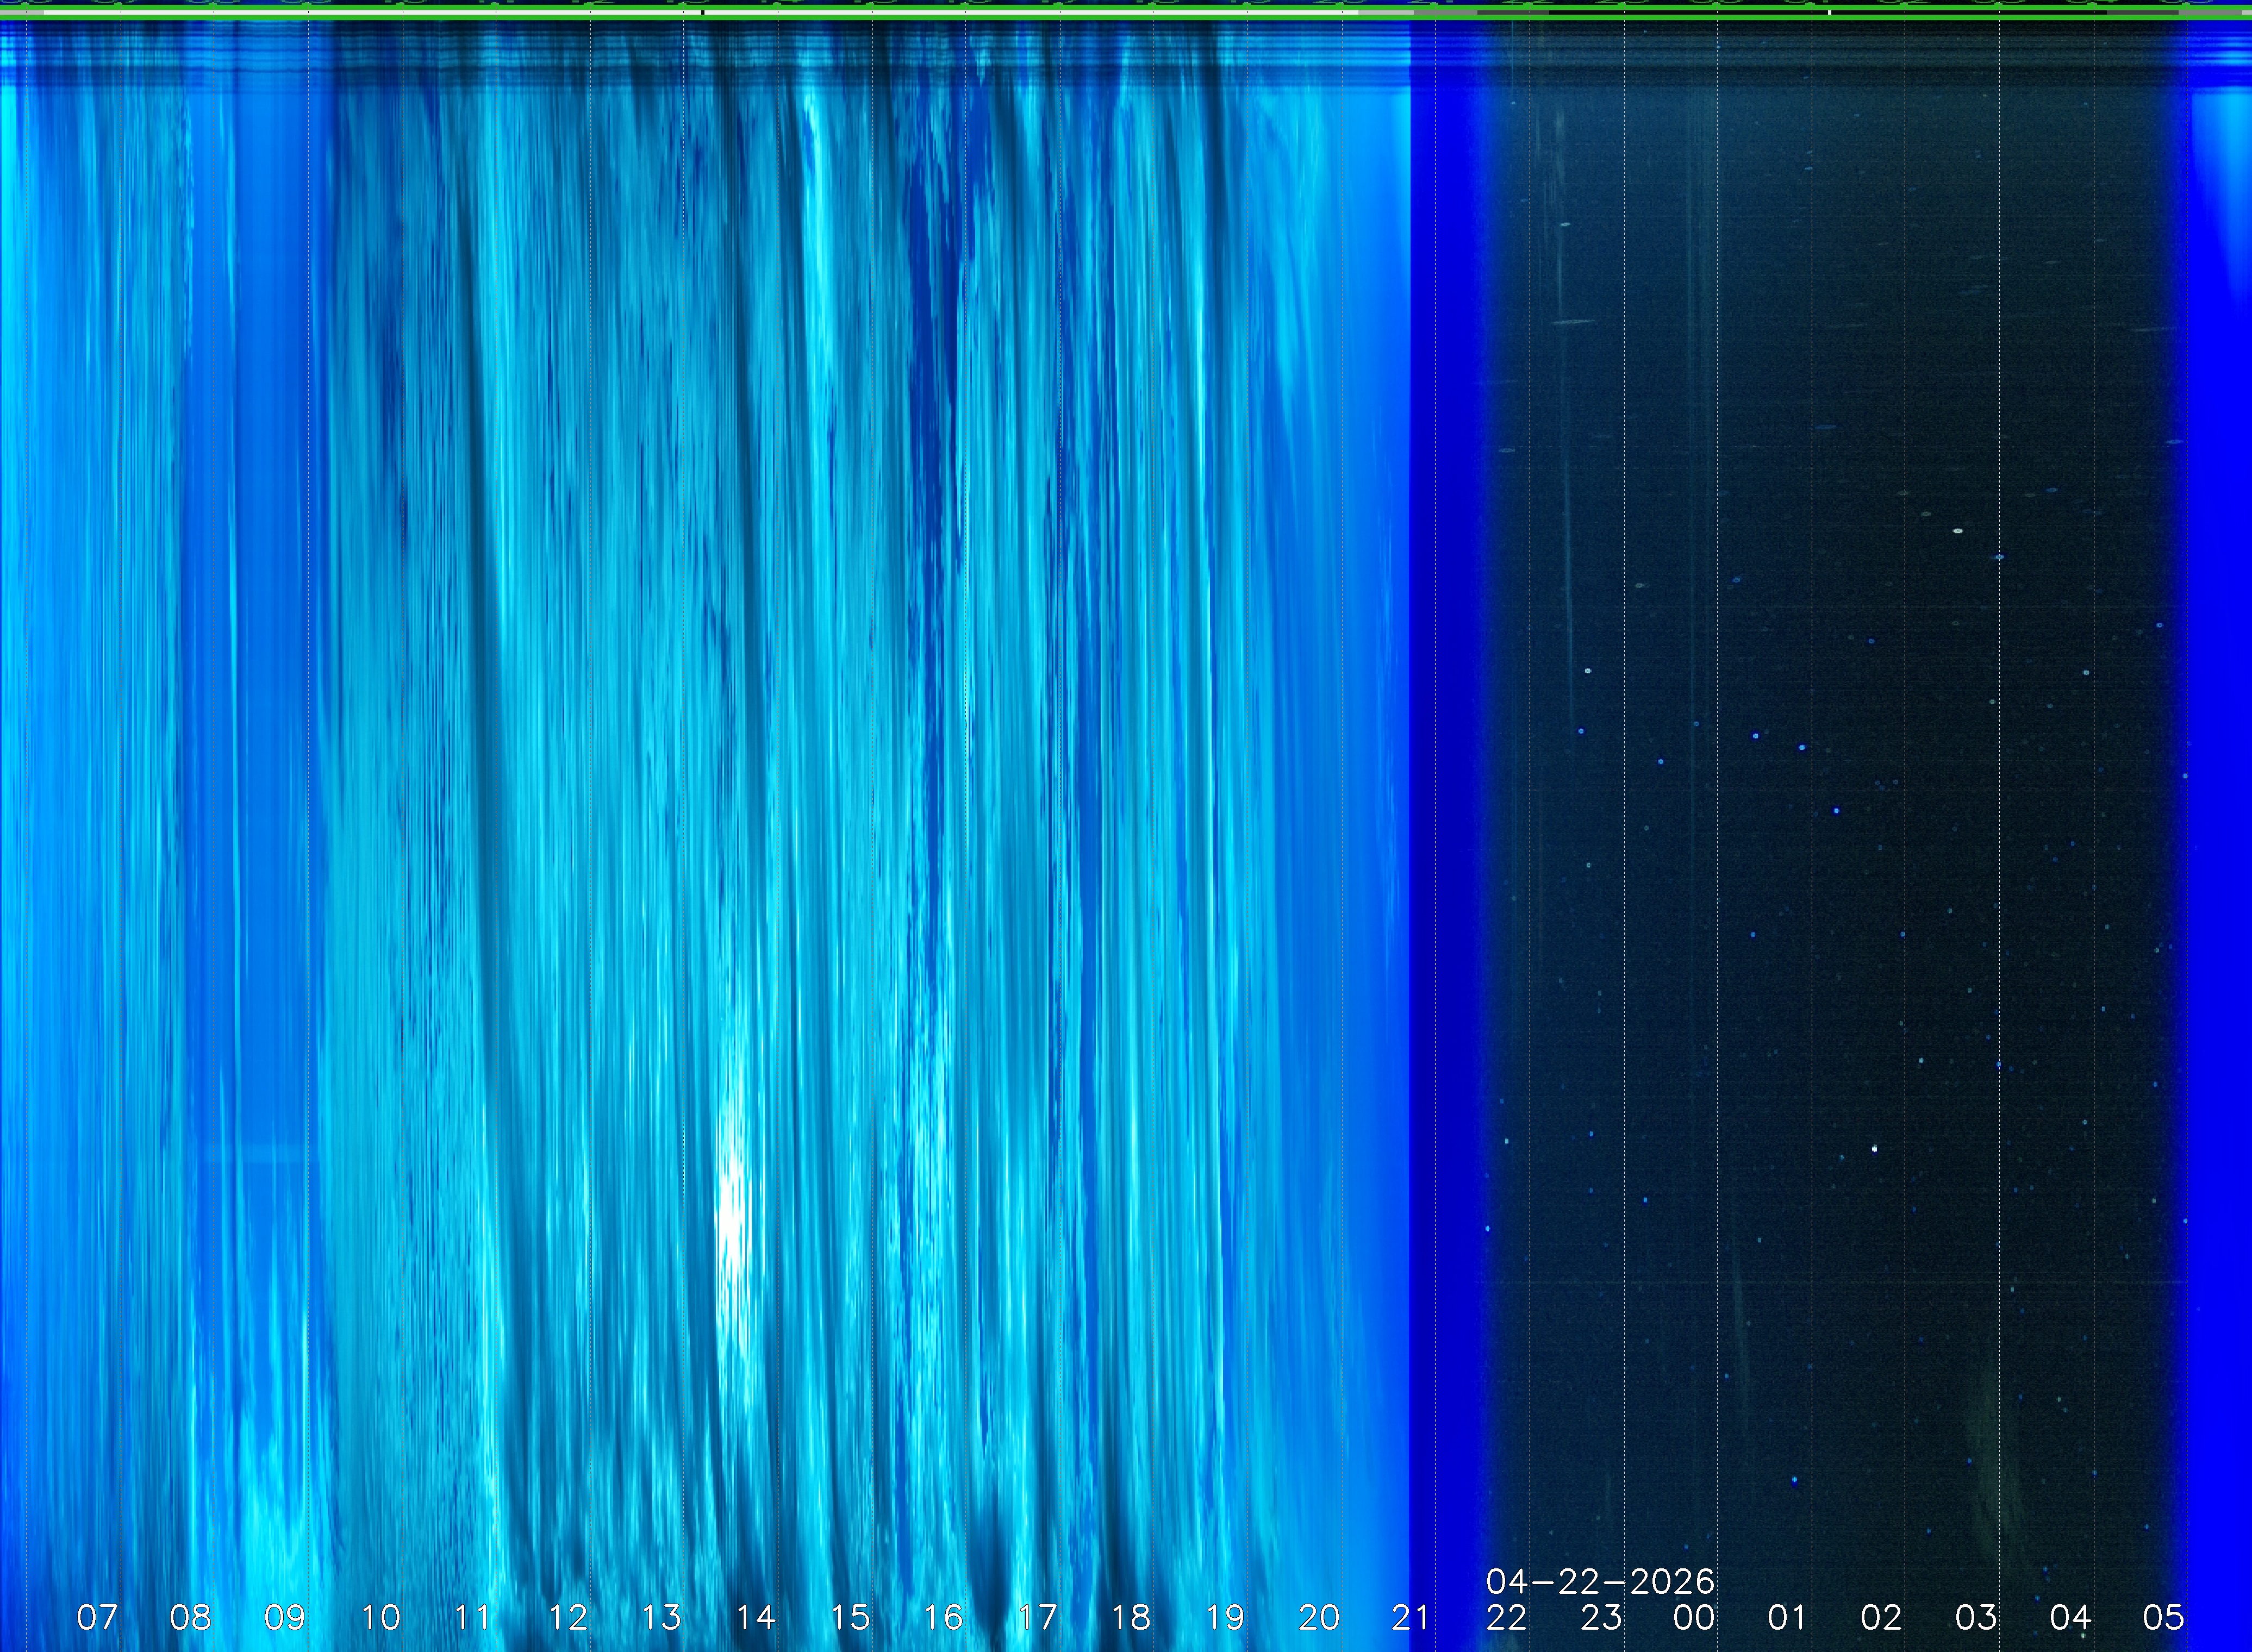Select the 09 hour marker
The width and height of the screenshot is (2252, 1652).
pos(284,1617)
